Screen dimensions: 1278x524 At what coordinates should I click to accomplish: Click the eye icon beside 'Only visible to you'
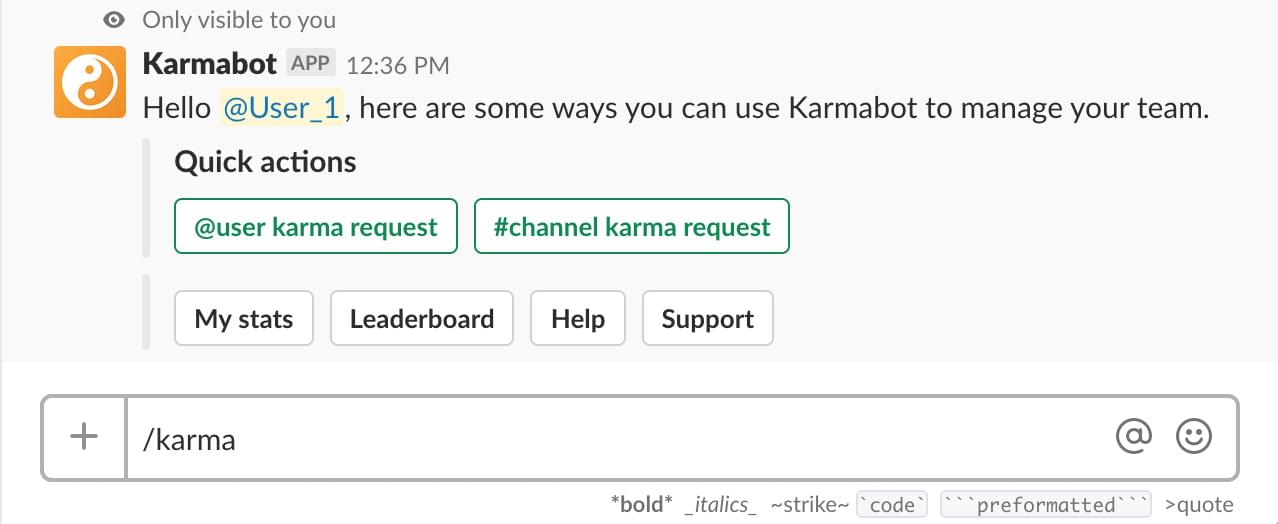(x=116, y=19)
